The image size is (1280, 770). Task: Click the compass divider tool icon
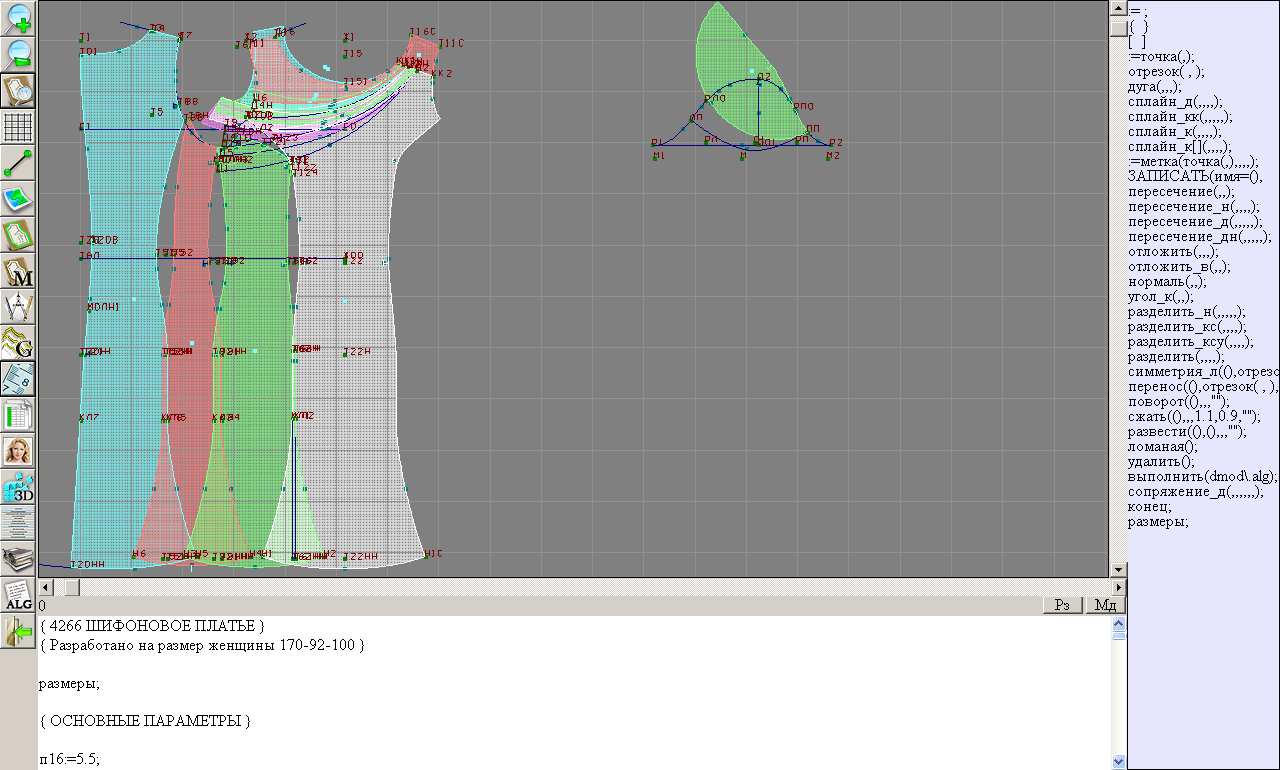(18, 307)
